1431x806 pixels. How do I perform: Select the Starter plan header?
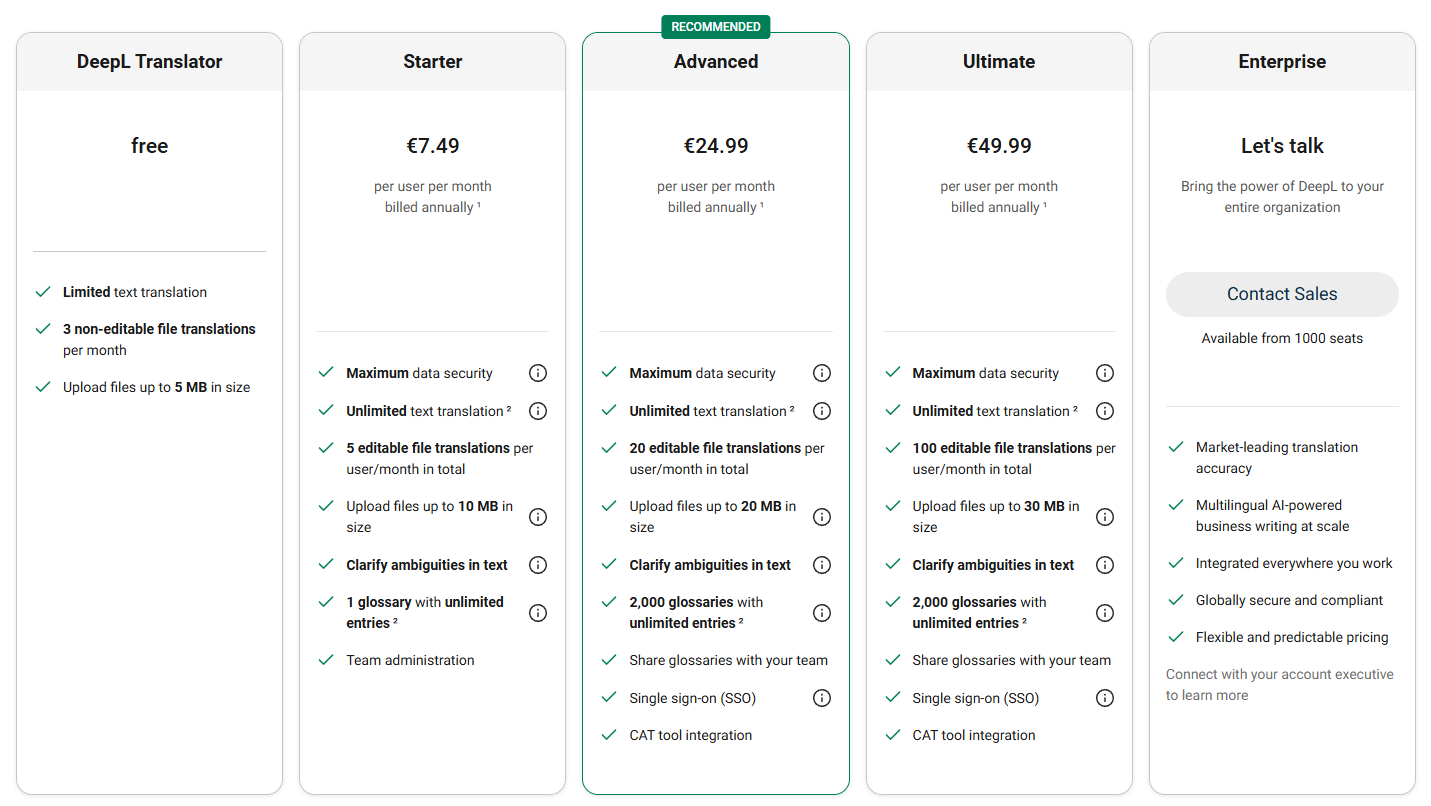tap(433, 62)
